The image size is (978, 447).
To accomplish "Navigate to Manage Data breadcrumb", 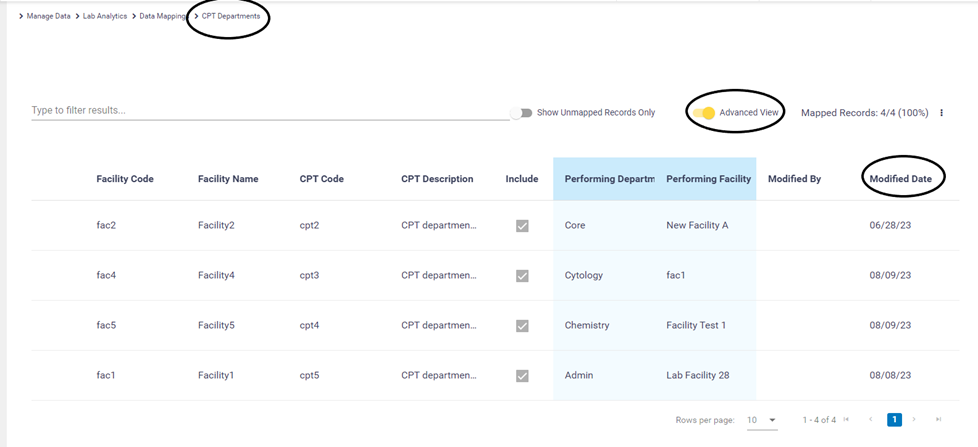I will 48,16.
